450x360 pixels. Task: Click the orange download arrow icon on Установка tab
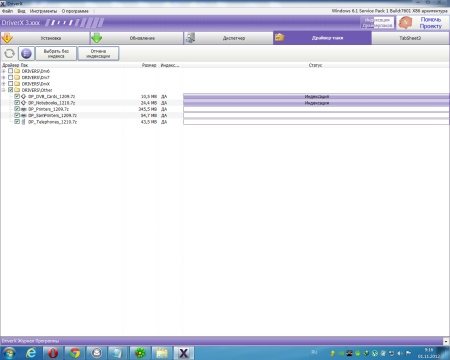pyautogui.click(x=7, y=38)
